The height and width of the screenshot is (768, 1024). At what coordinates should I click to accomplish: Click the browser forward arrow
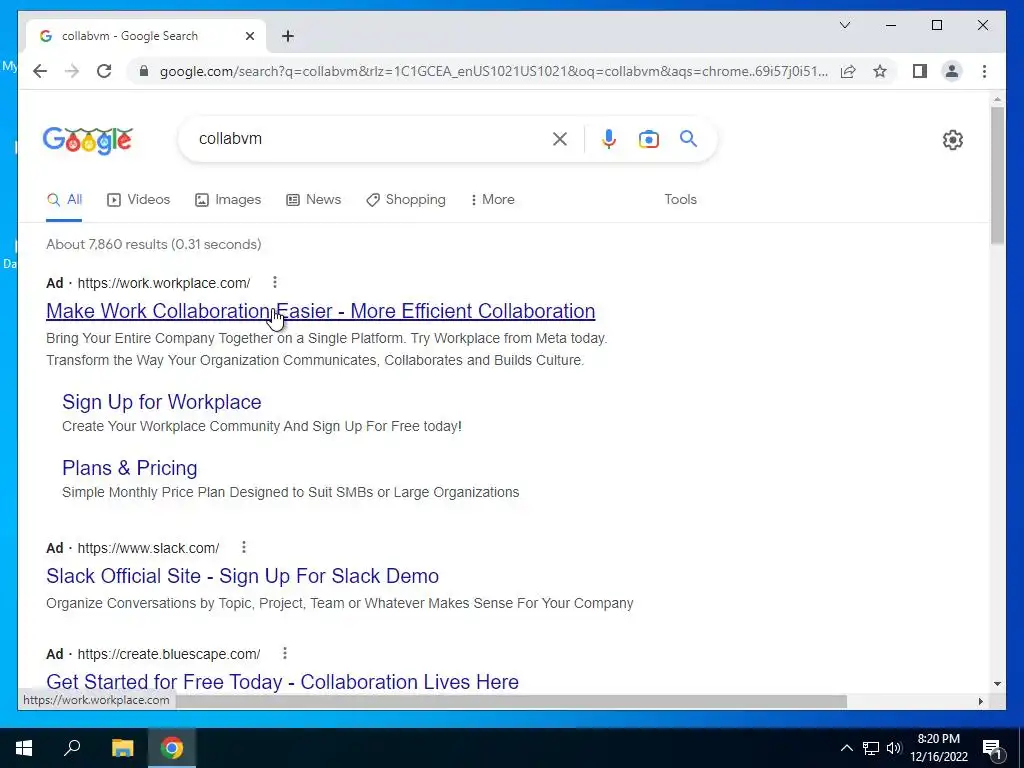72,71
